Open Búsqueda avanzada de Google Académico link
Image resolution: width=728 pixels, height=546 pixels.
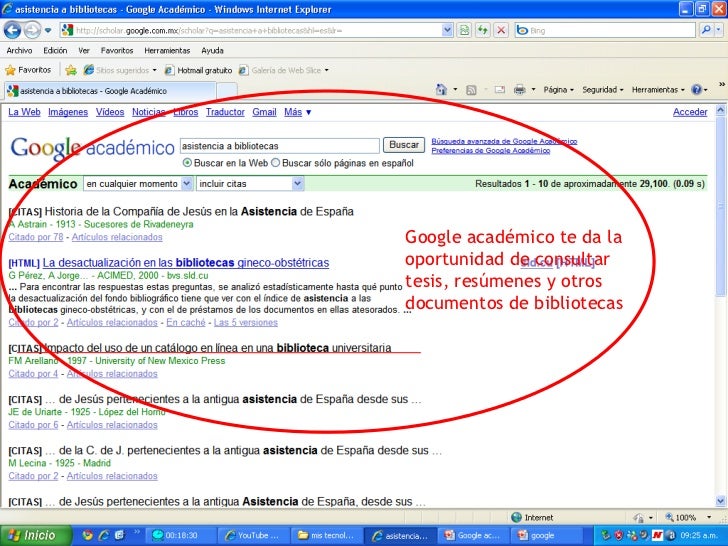click(504, 141)
